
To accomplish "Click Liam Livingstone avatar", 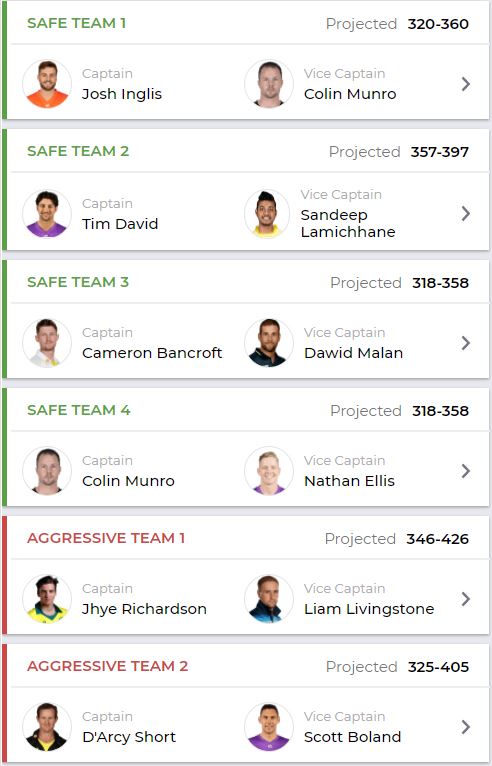I will 269,598.
